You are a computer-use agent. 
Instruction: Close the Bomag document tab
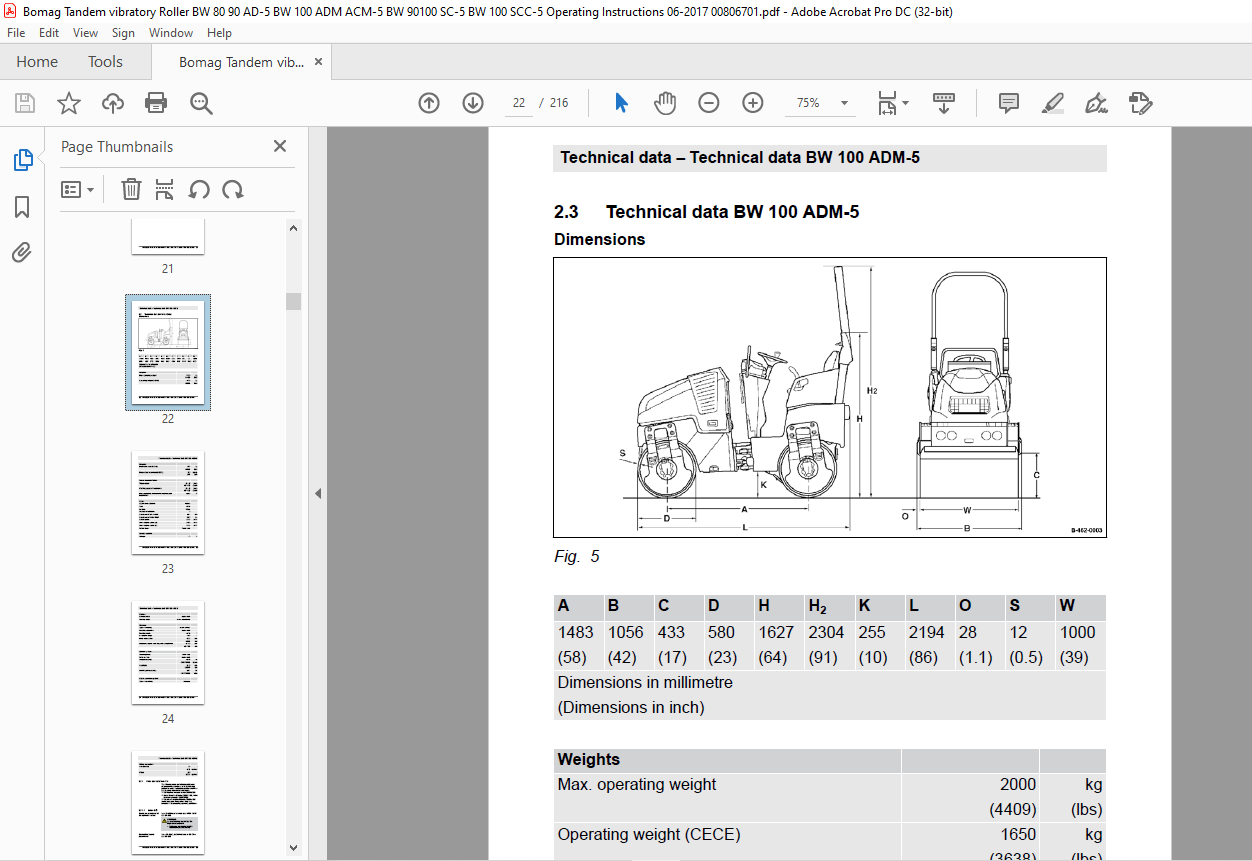pyautogui.click(x=318, y=62)
